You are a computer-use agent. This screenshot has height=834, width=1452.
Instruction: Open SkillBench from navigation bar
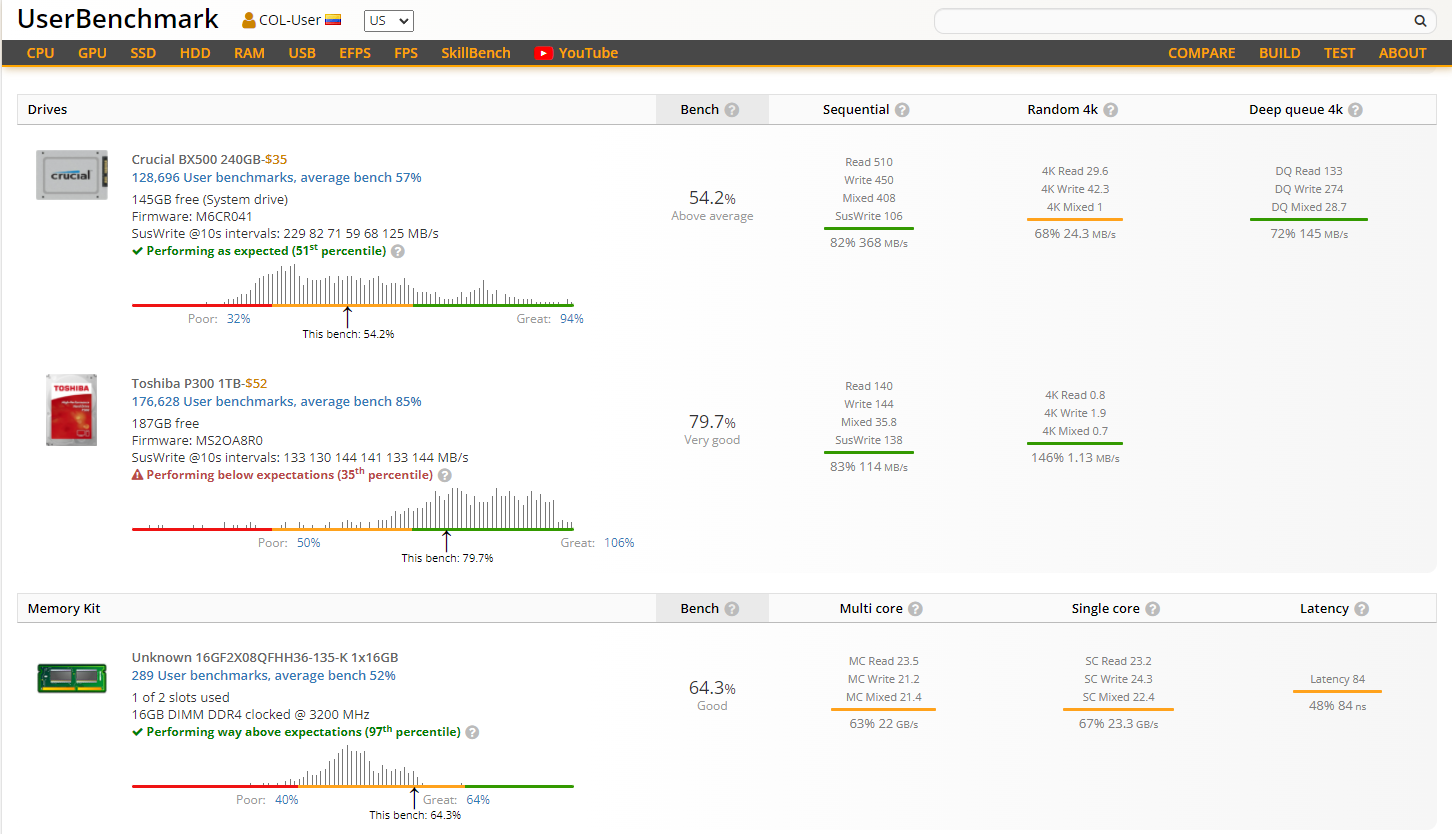pyautogui.click(x=476, y=53)
